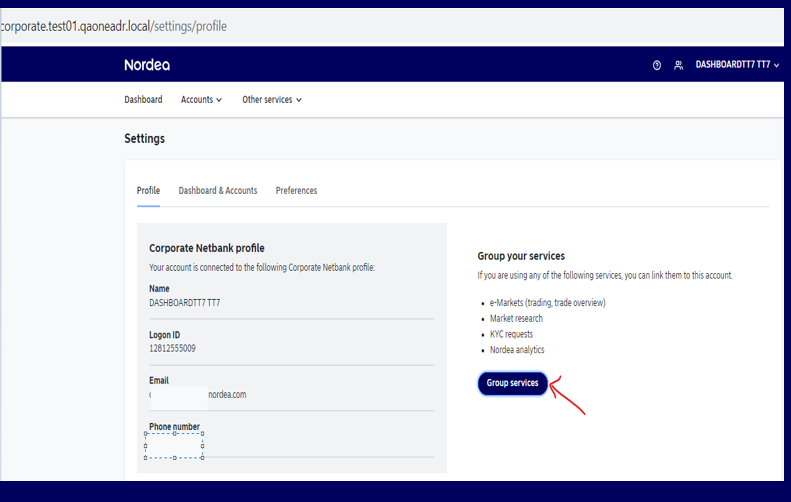This screenshot has width=791, height=502.
Task: Click the users profile icon in header
Action: tap(679, 65)
